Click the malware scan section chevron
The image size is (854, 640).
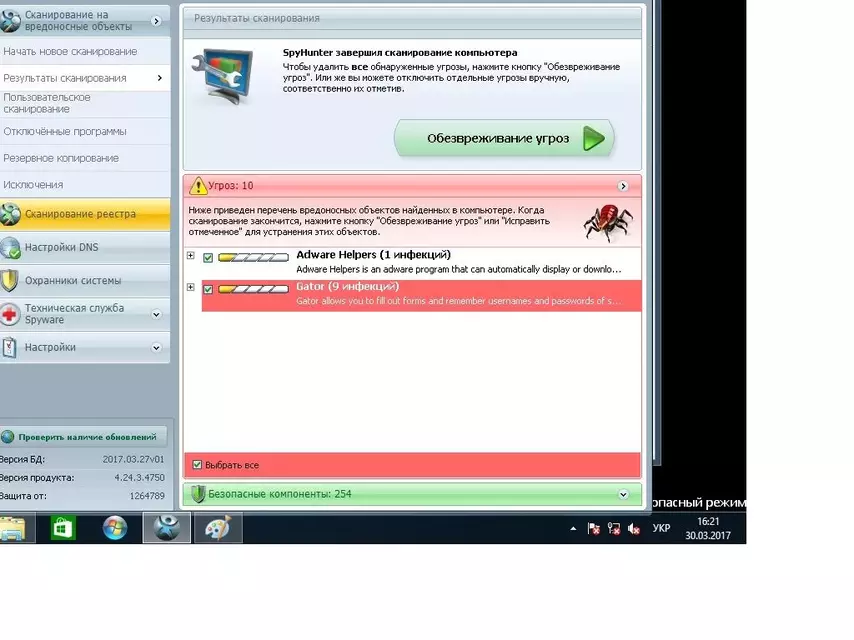tap(156, 21)
